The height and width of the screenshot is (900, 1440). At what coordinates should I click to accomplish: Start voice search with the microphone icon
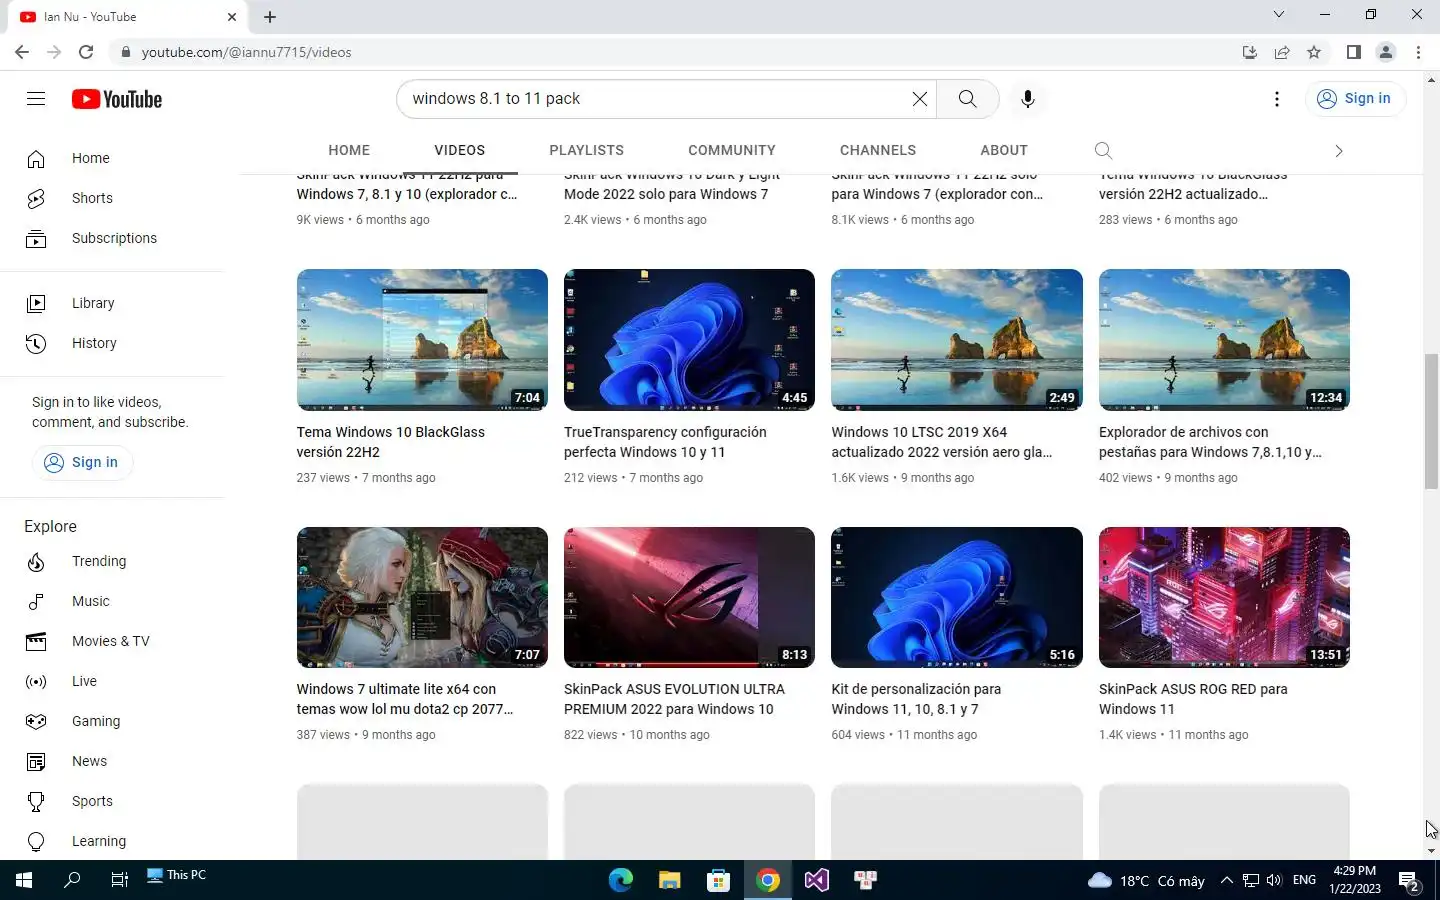coord(1027,98)
